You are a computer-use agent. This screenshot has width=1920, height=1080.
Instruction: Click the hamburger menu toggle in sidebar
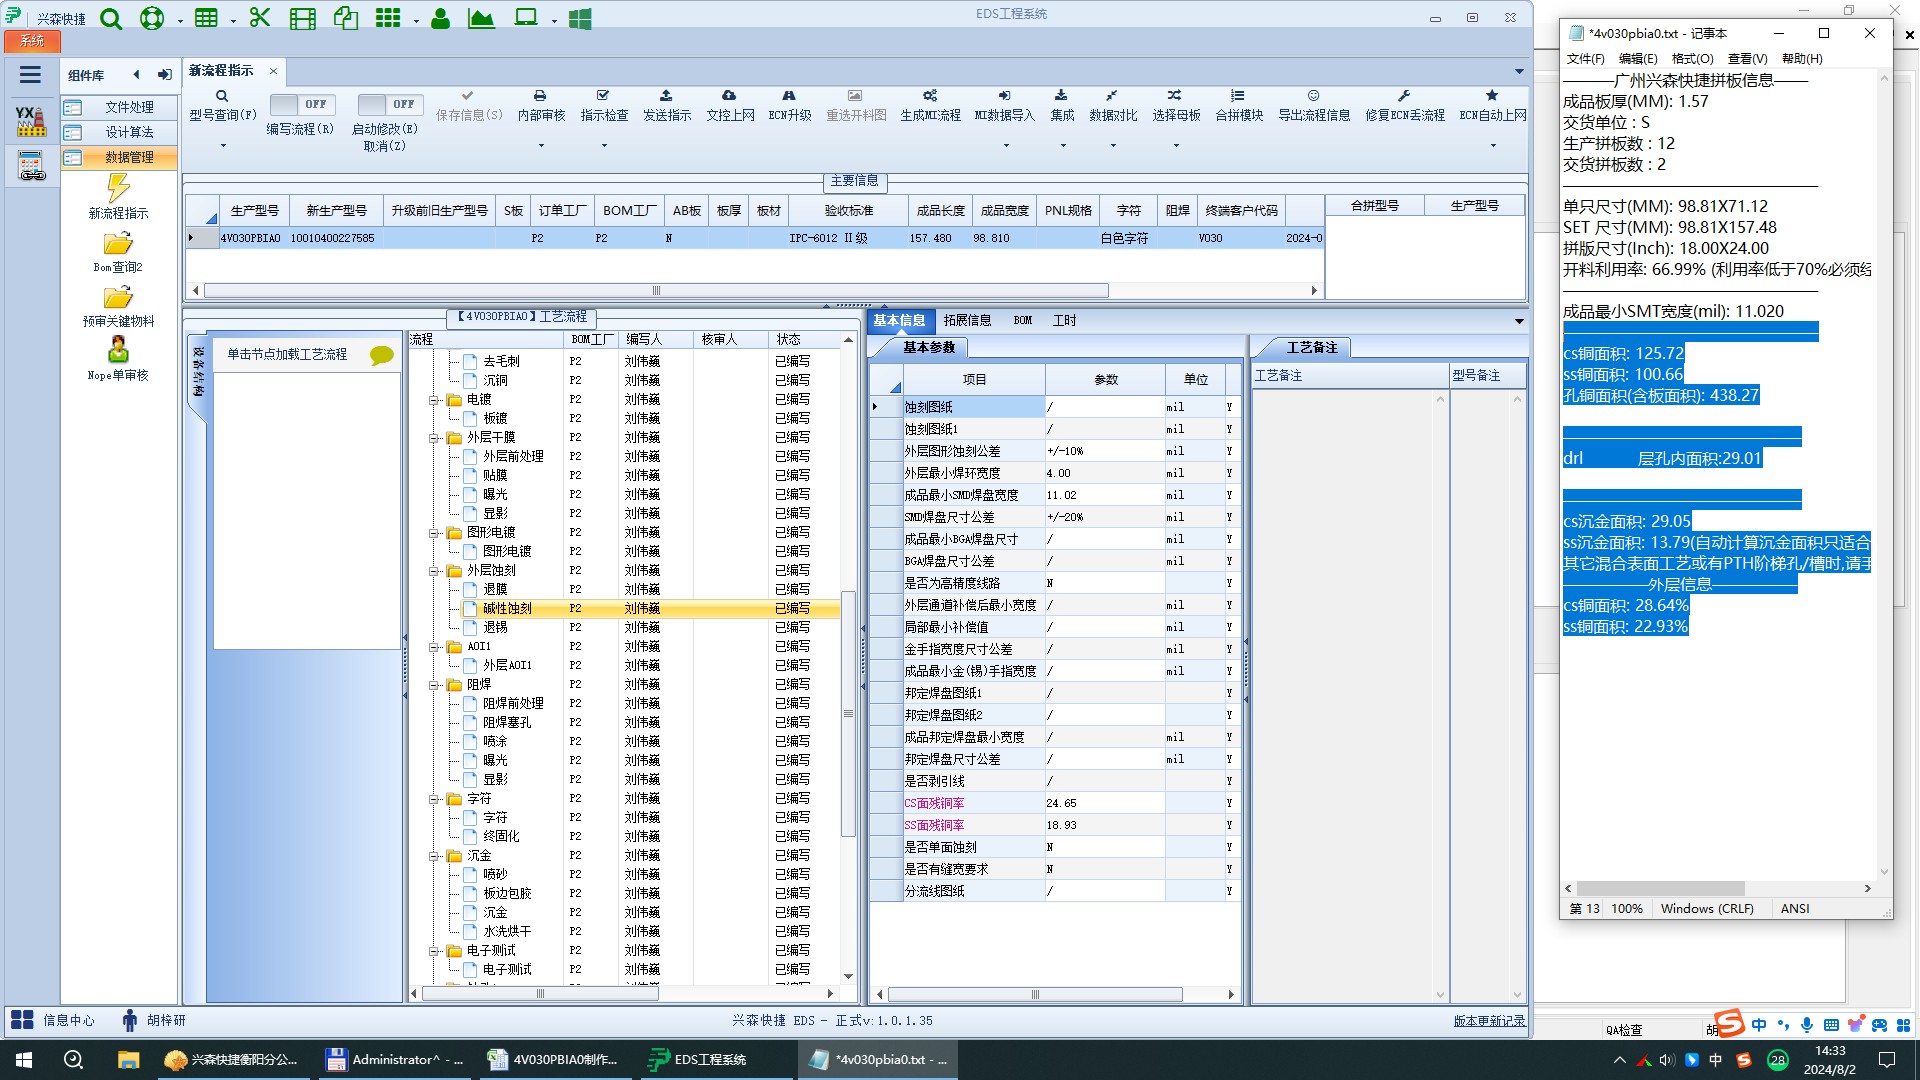click(x=30, y=75)
